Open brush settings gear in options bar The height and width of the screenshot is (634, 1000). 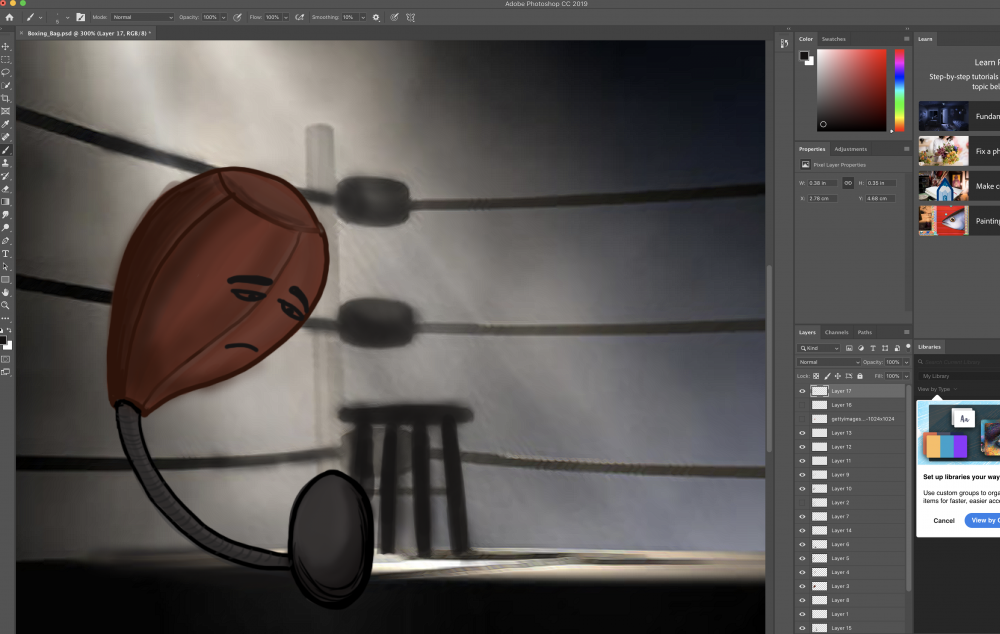(376, 17)
